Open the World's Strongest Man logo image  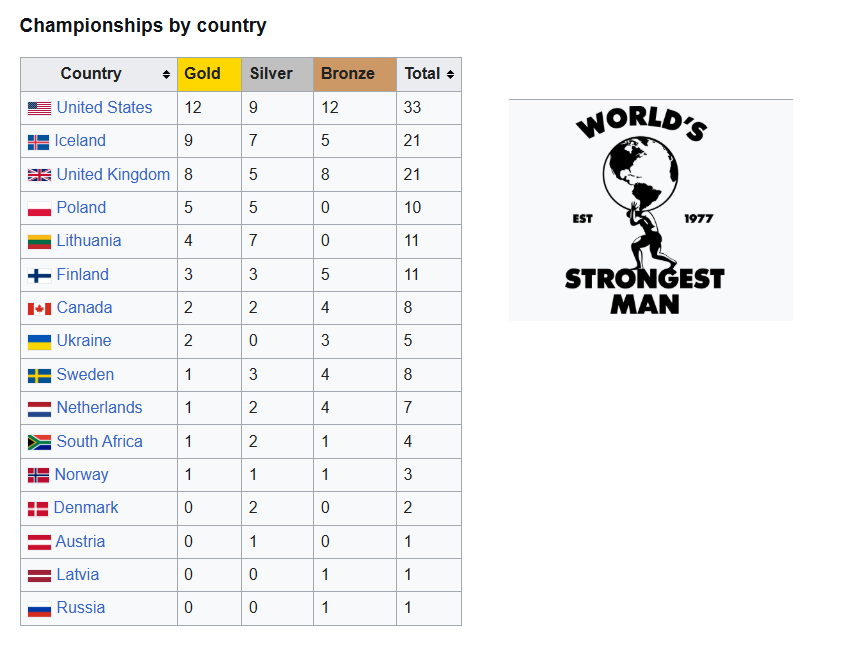tap(650, 210)
